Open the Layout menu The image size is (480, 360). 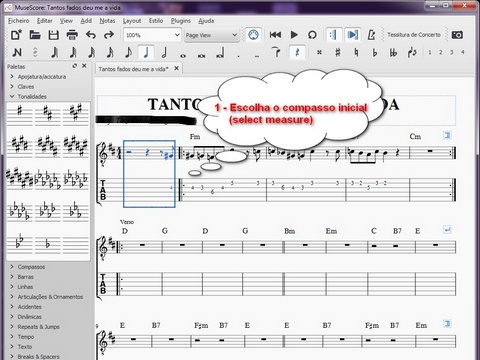(x=132, y=21)
